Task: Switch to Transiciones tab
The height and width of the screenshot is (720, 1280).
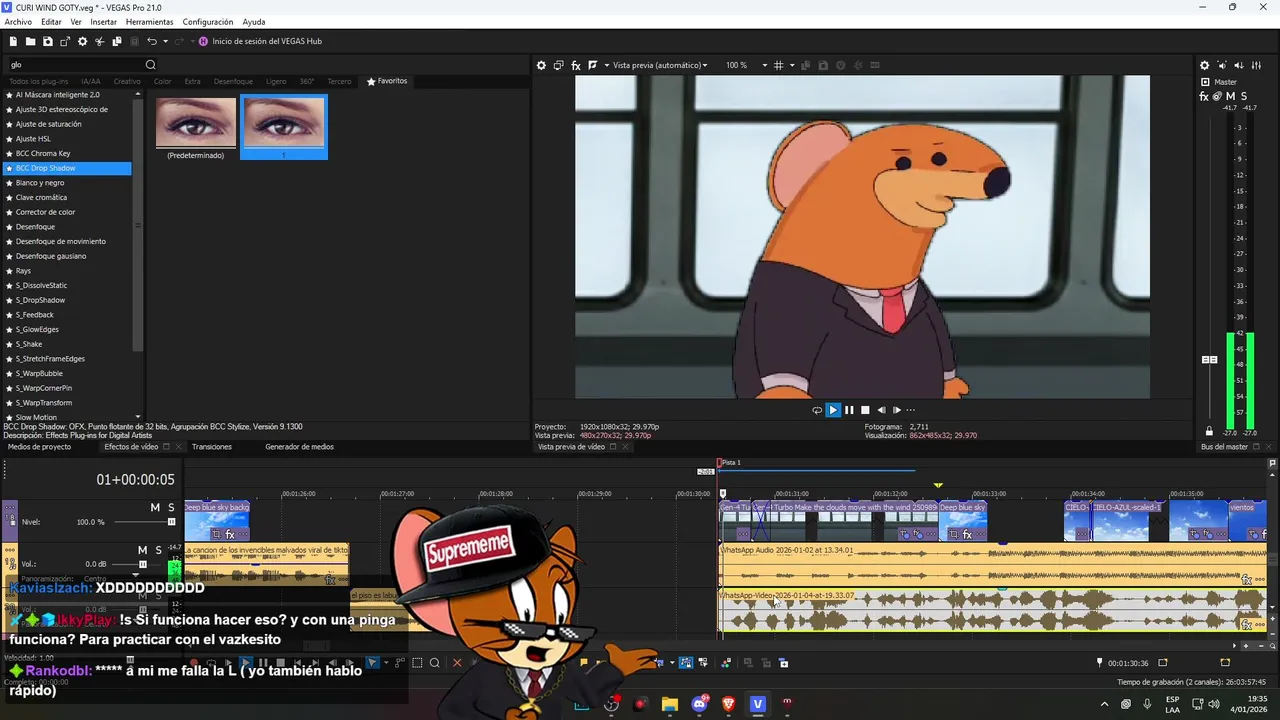Action: 212,447
